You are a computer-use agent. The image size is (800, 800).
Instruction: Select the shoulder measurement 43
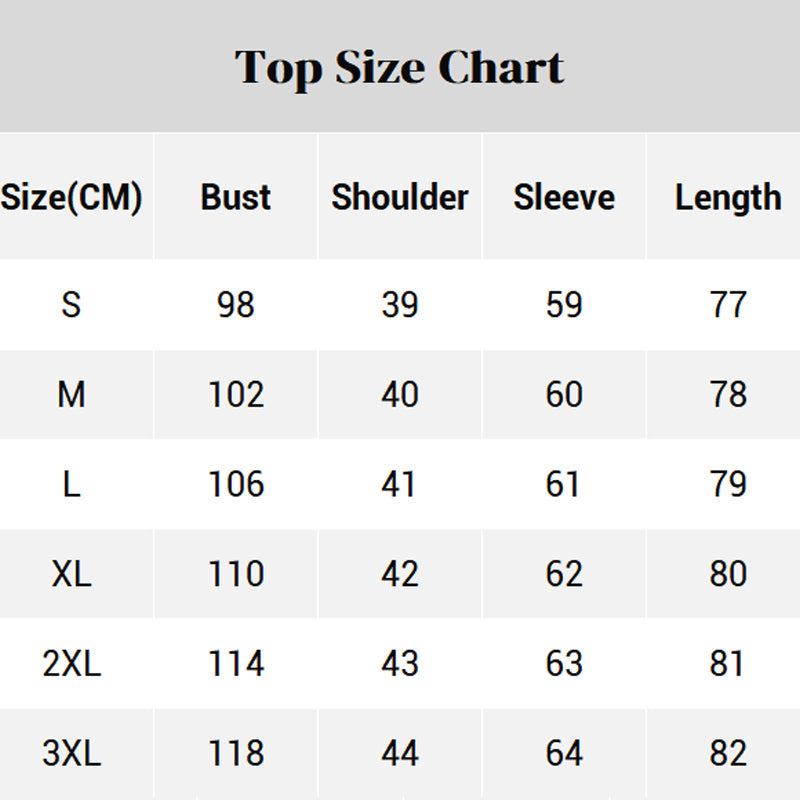(x=400, y=664)
